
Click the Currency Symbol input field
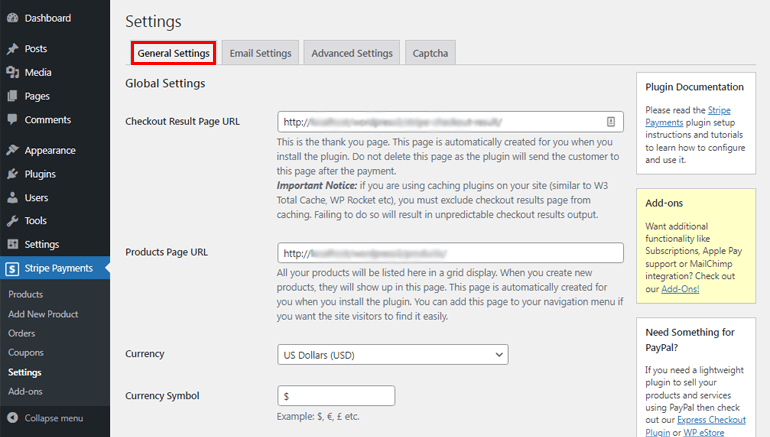click(x=336, y=396)
